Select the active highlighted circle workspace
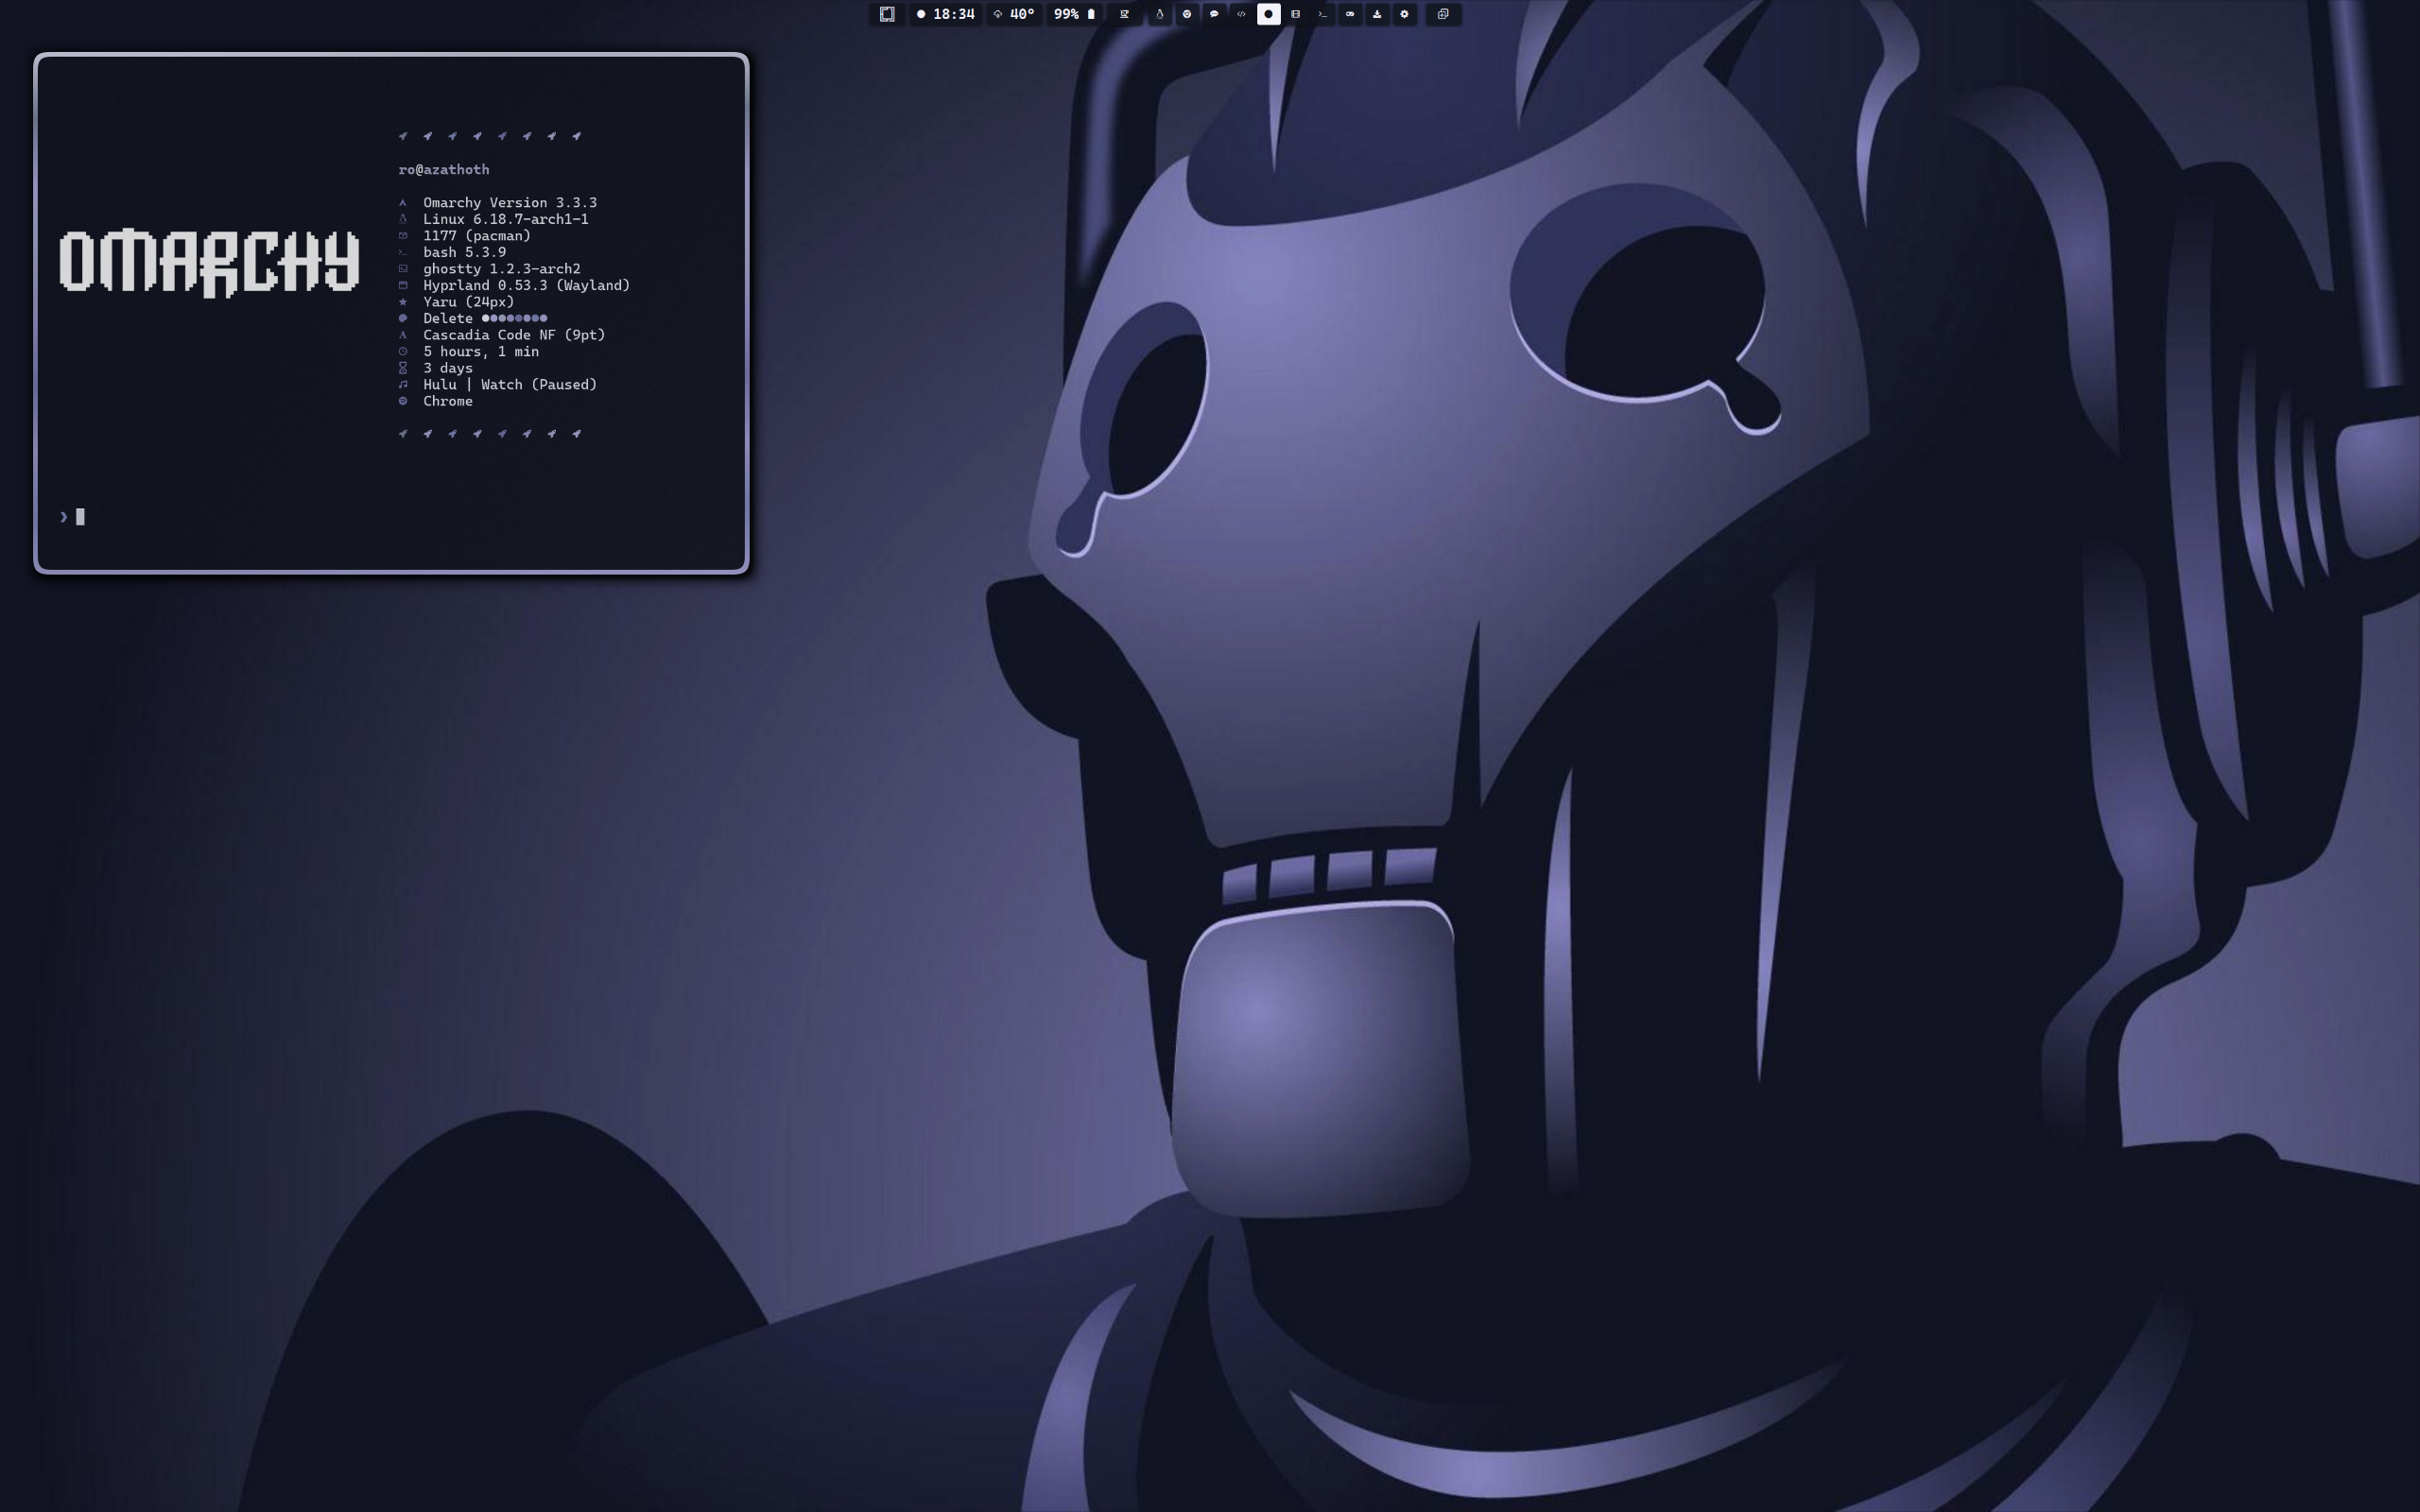 [x=1268, y=14]
